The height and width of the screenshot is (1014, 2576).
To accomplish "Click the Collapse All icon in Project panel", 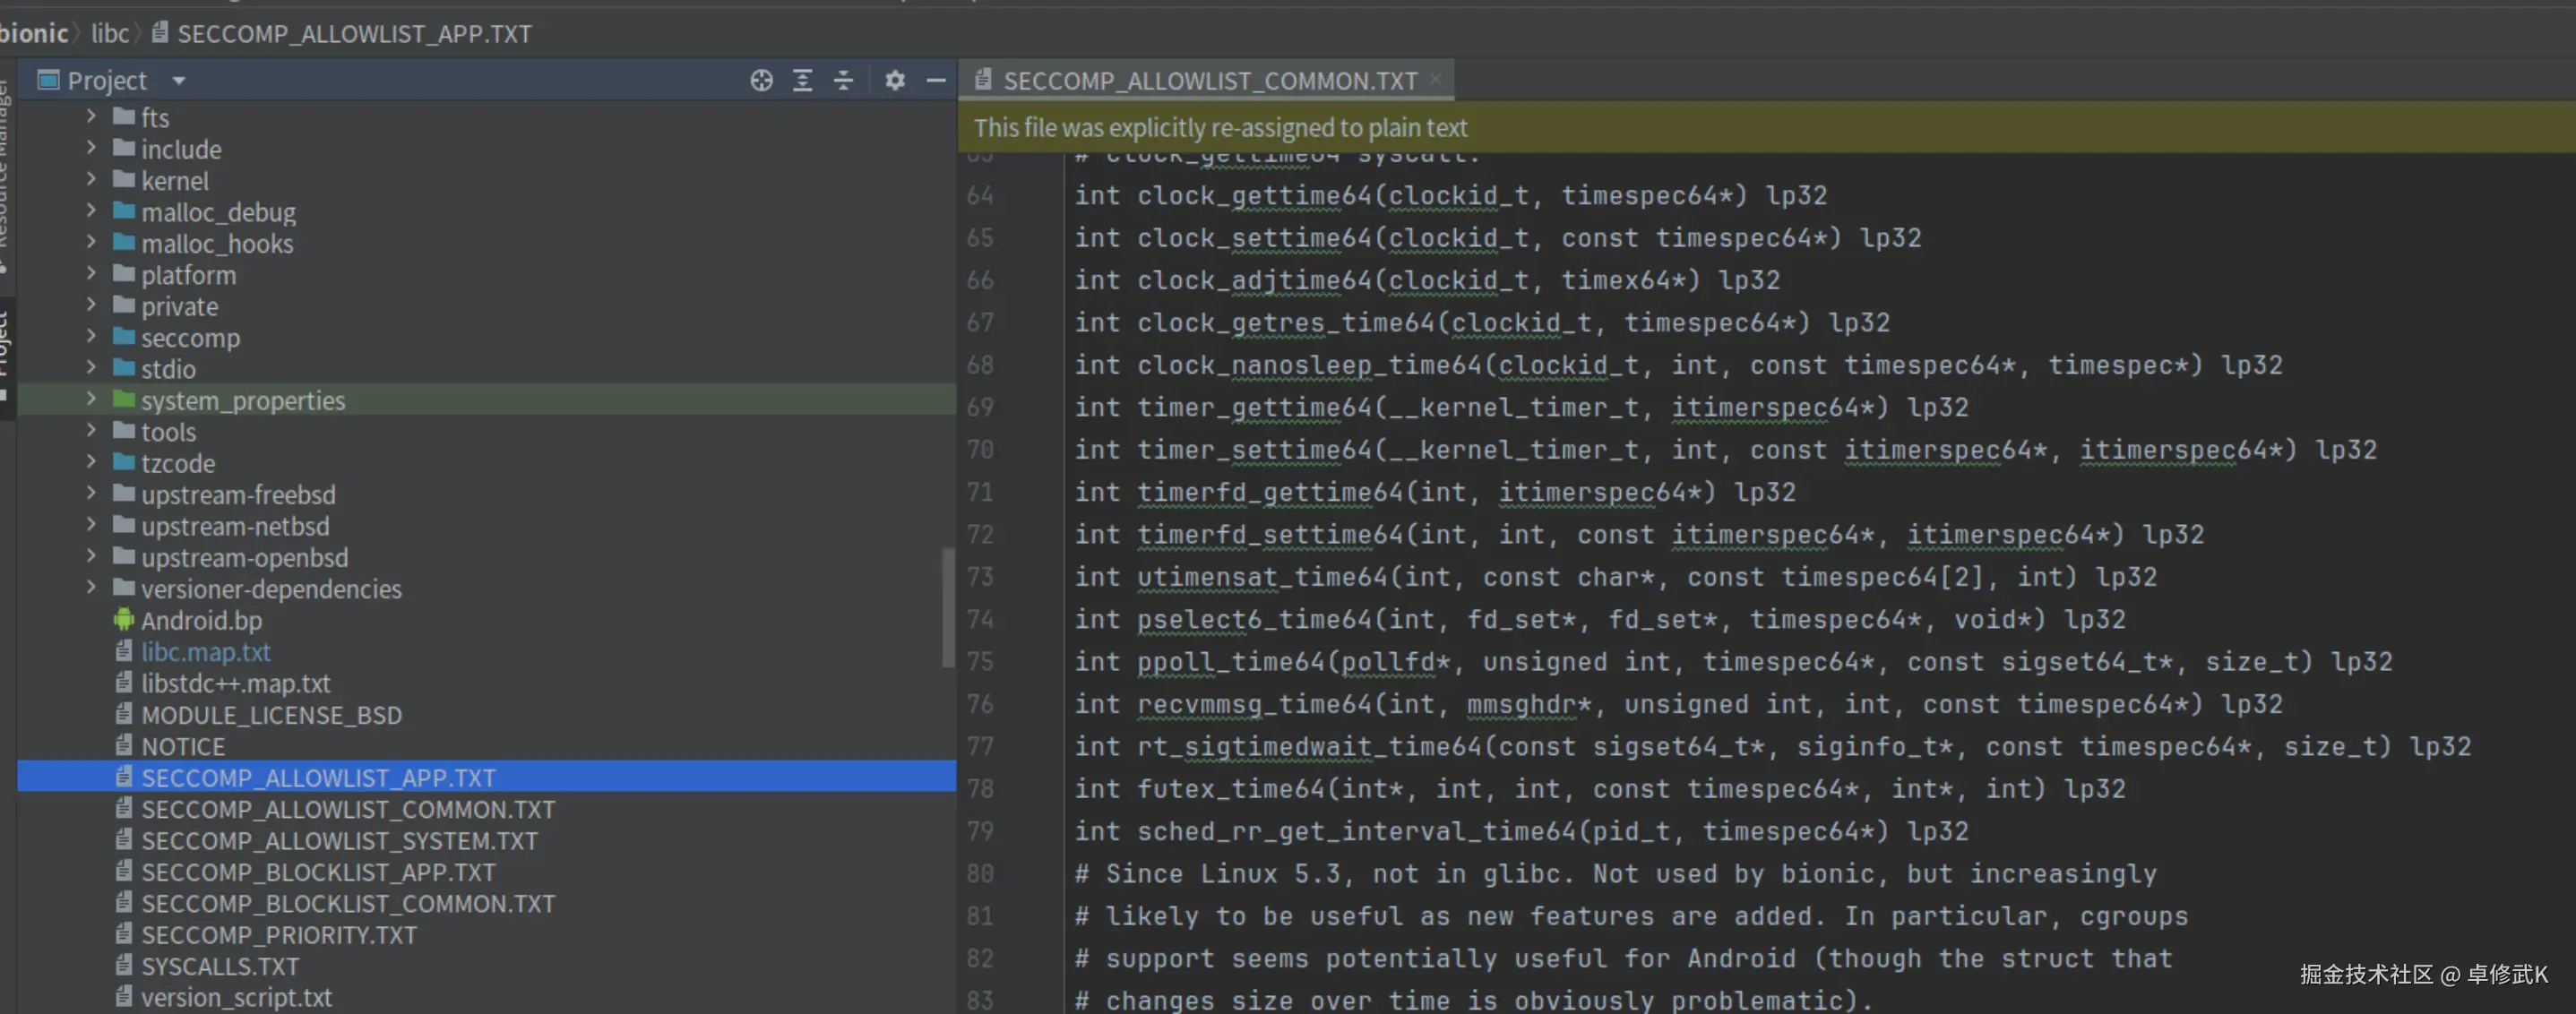I will [843, 80].
